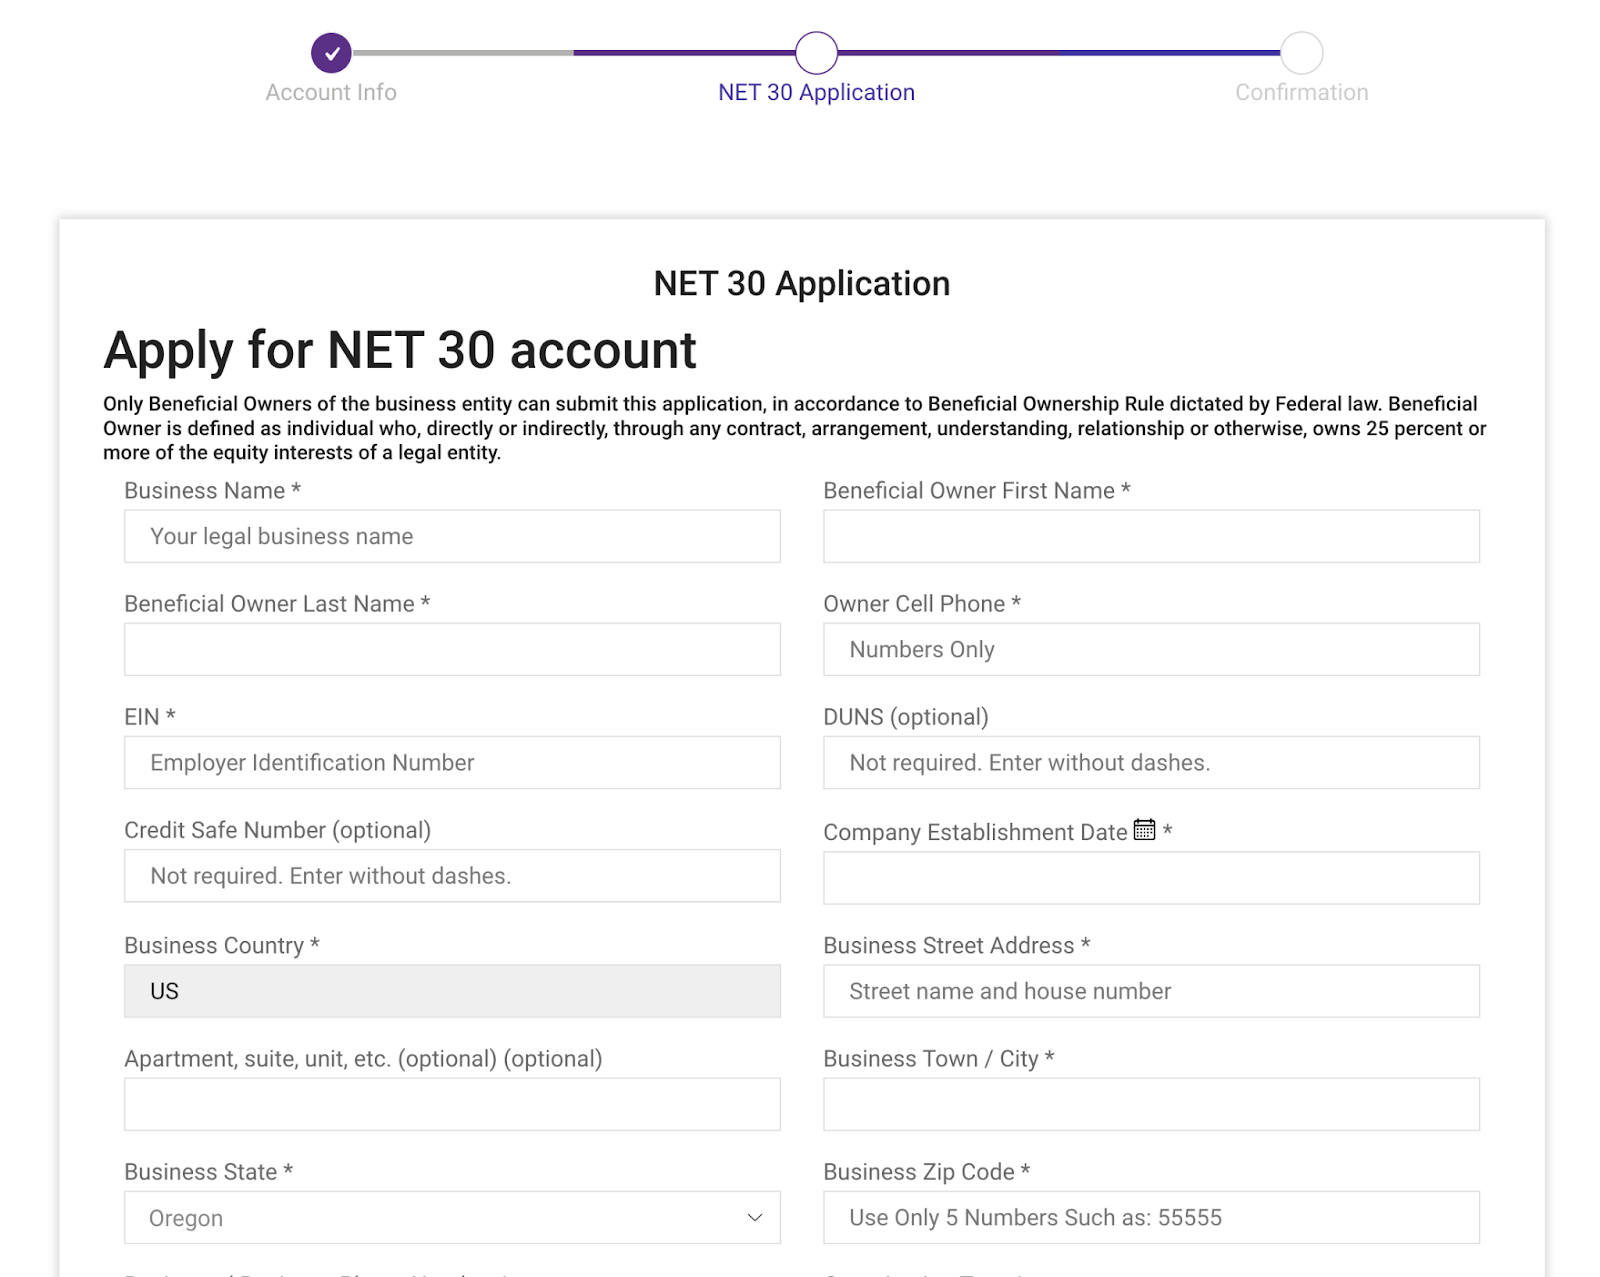Click the Account Info completed step checkmark
This screenshot has height=1277, width=1600.
(331, 53)
